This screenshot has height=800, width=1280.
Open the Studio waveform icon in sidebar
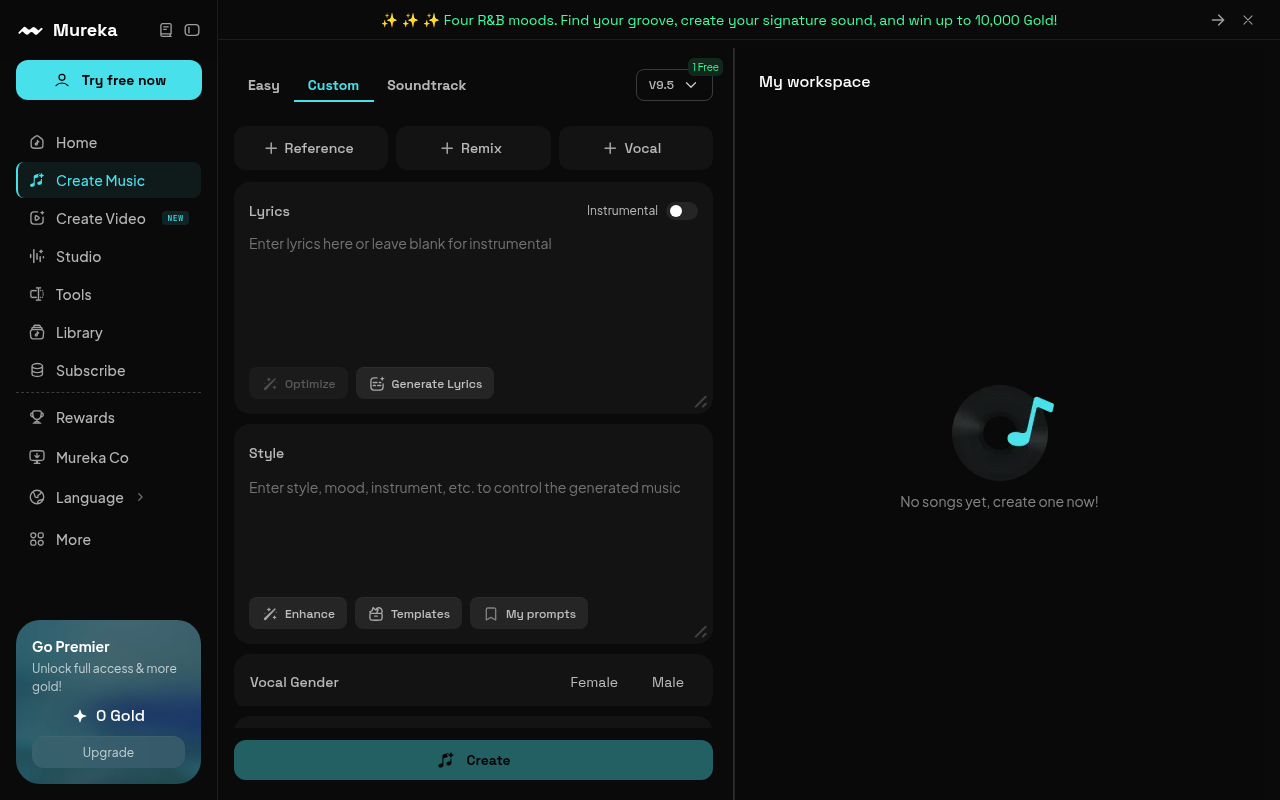[37, 256]
